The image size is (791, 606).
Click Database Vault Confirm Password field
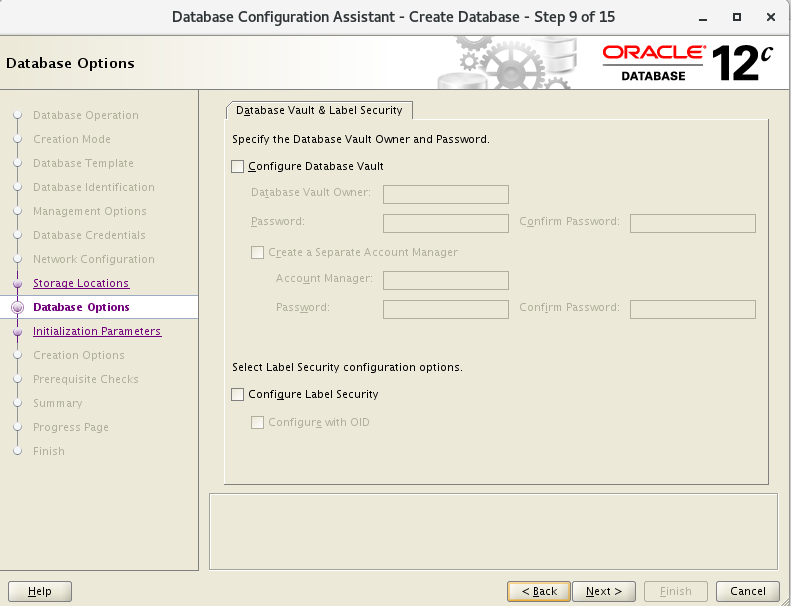click(692, 223)
